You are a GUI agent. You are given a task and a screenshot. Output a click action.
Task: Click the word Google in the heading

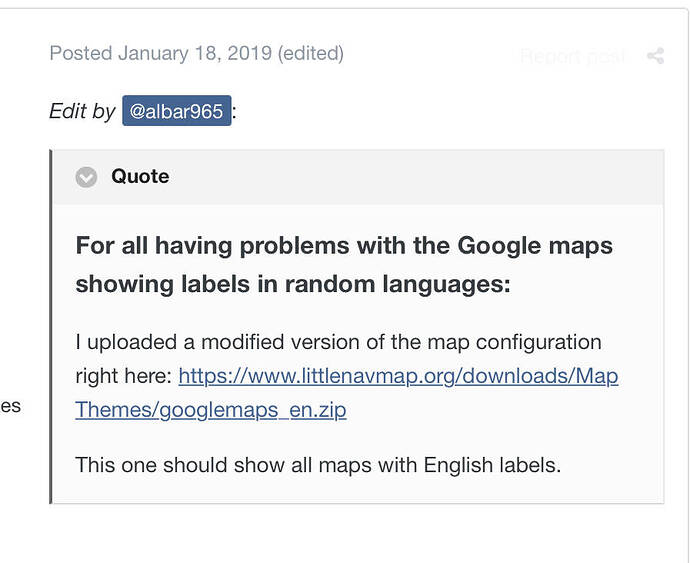click(x=499, y=246)
